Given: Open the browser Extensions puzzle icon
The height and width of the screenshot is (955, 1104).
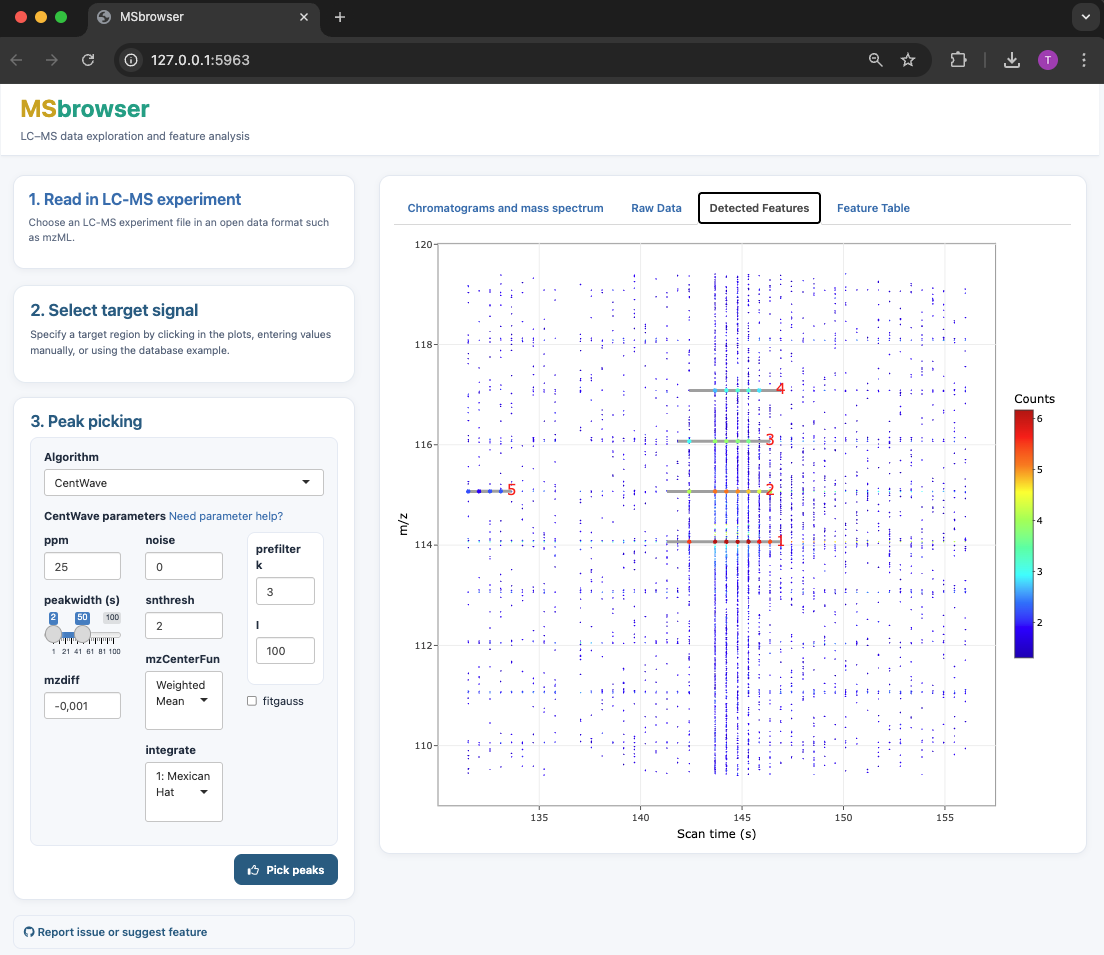Looking at the screenshot, I should pos(958,60).
